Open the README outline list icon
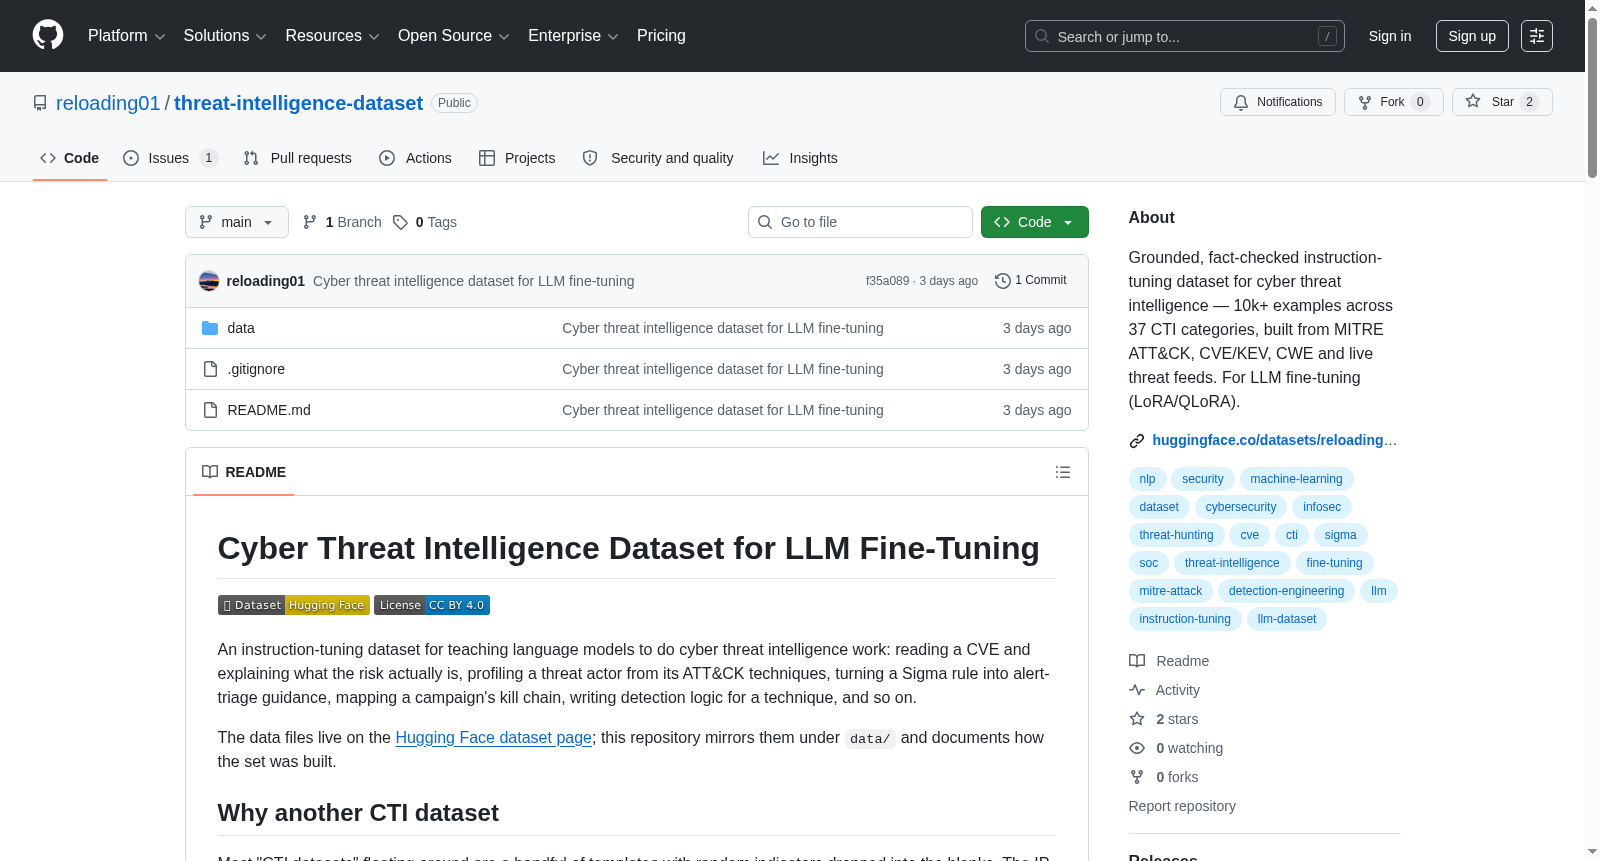Viewport: 1600px width, 861px height. coord(1063,472)
